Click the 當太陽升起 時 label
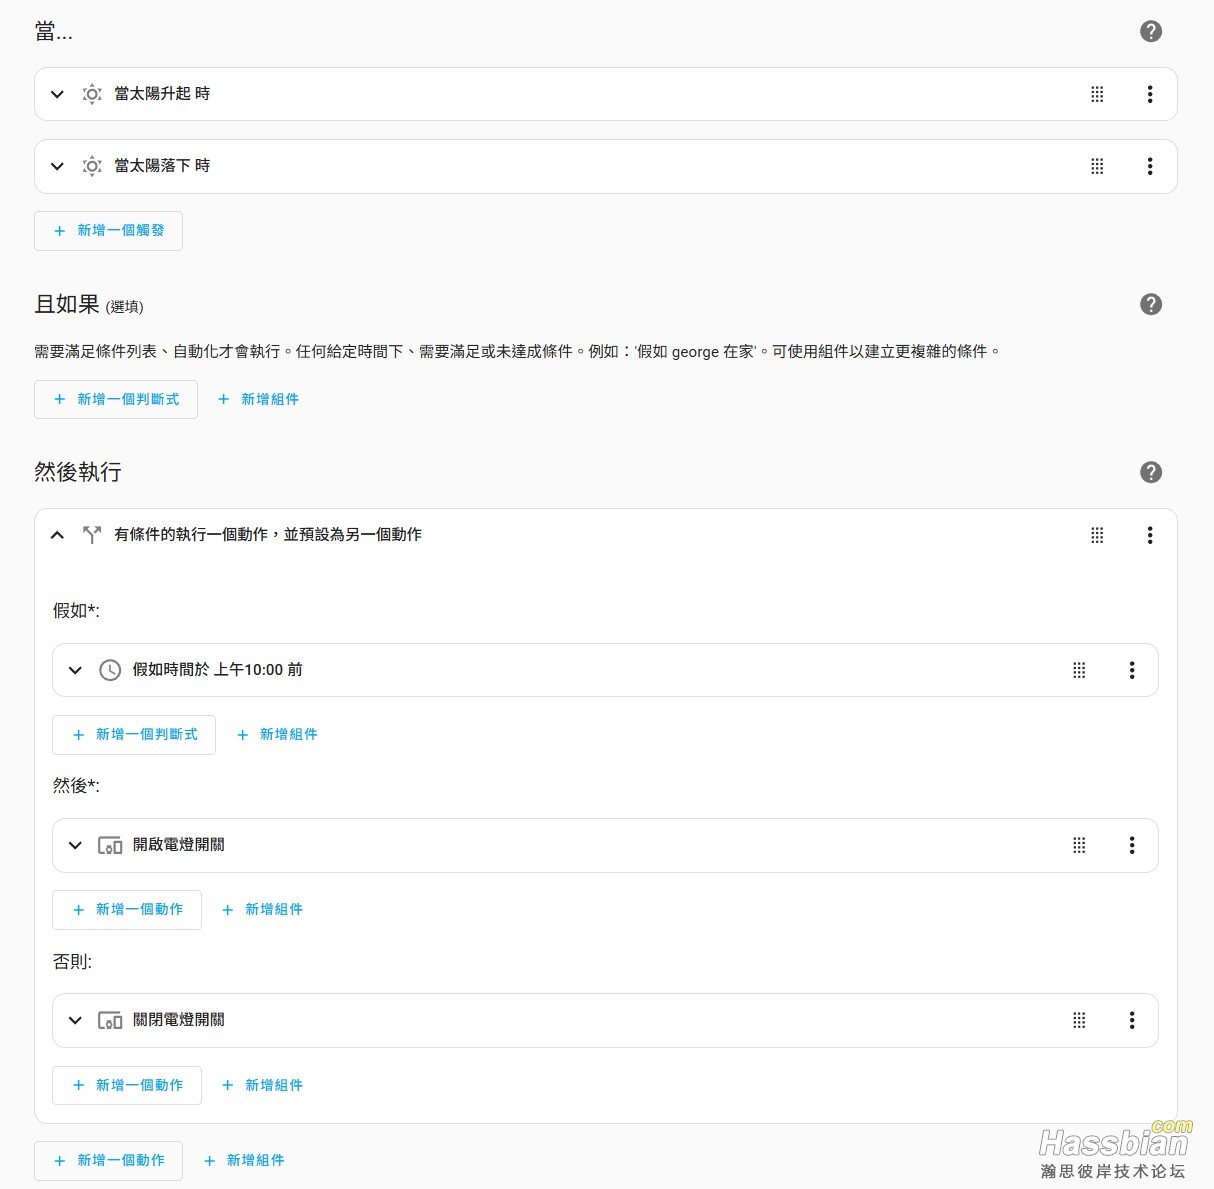Screen dimensions: 1214x1189 (162, 94)
